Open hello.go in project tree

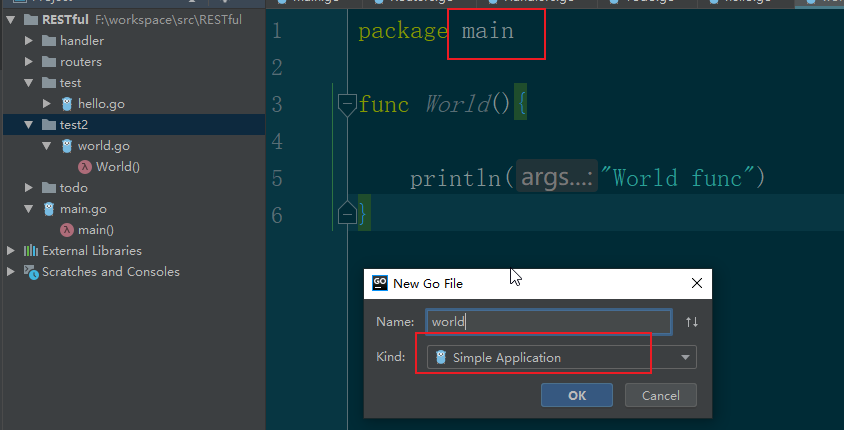coord(101,104)
